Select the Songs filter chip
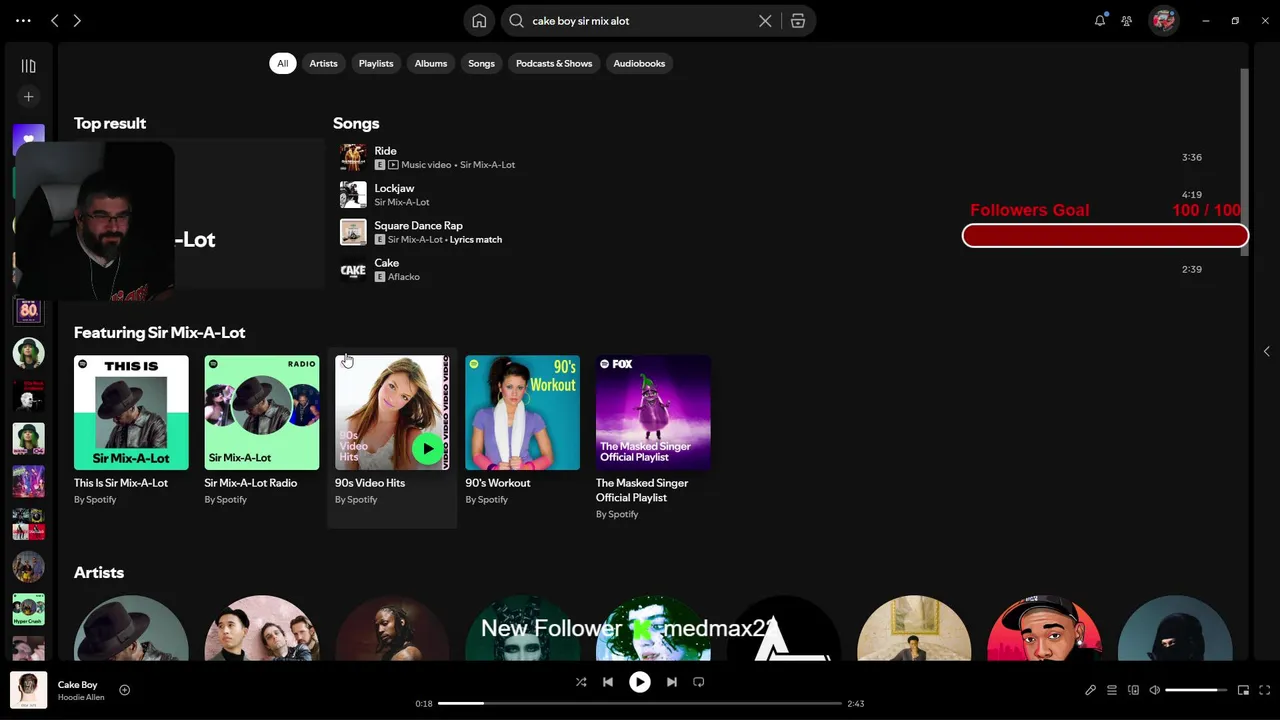 pos(481,63)
